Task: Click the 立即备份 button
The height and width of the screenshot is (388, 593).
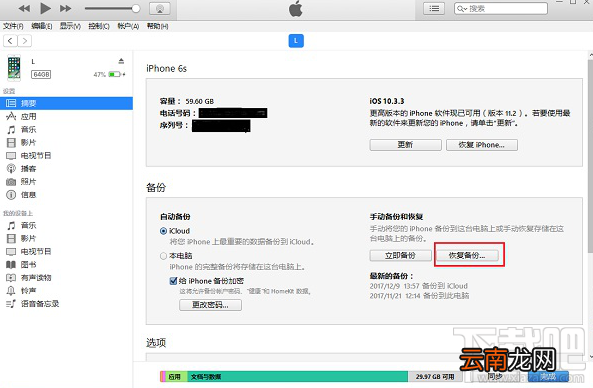Action: (x=401, y=256)
